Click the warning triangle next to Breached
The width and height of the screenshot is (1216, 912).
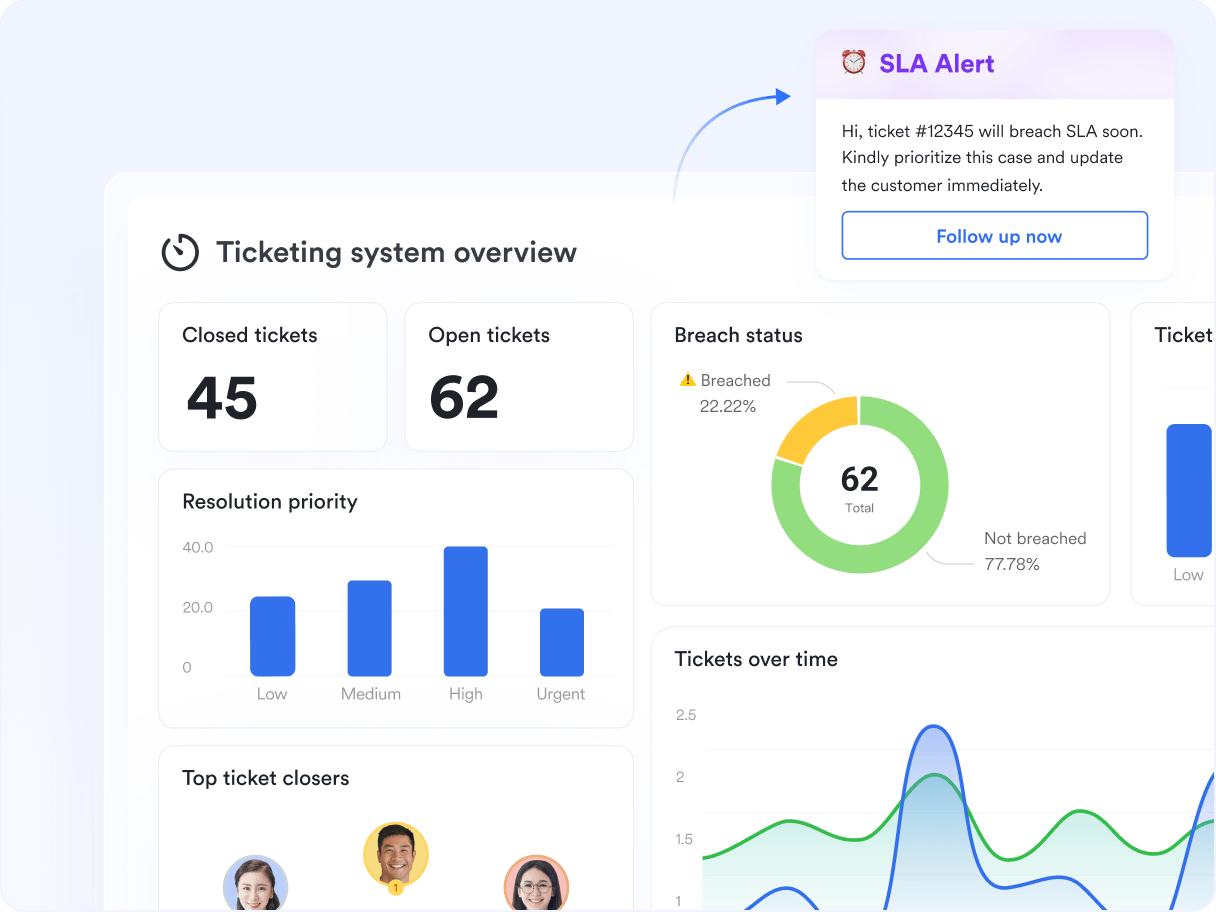coord(687,380)
